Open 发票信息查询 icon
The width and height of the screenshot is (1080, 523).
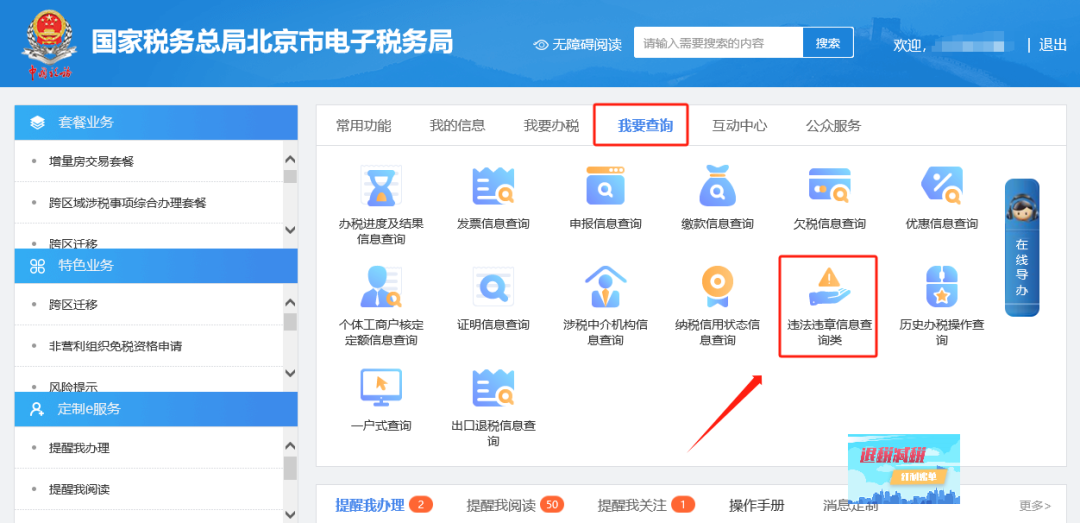493,186
